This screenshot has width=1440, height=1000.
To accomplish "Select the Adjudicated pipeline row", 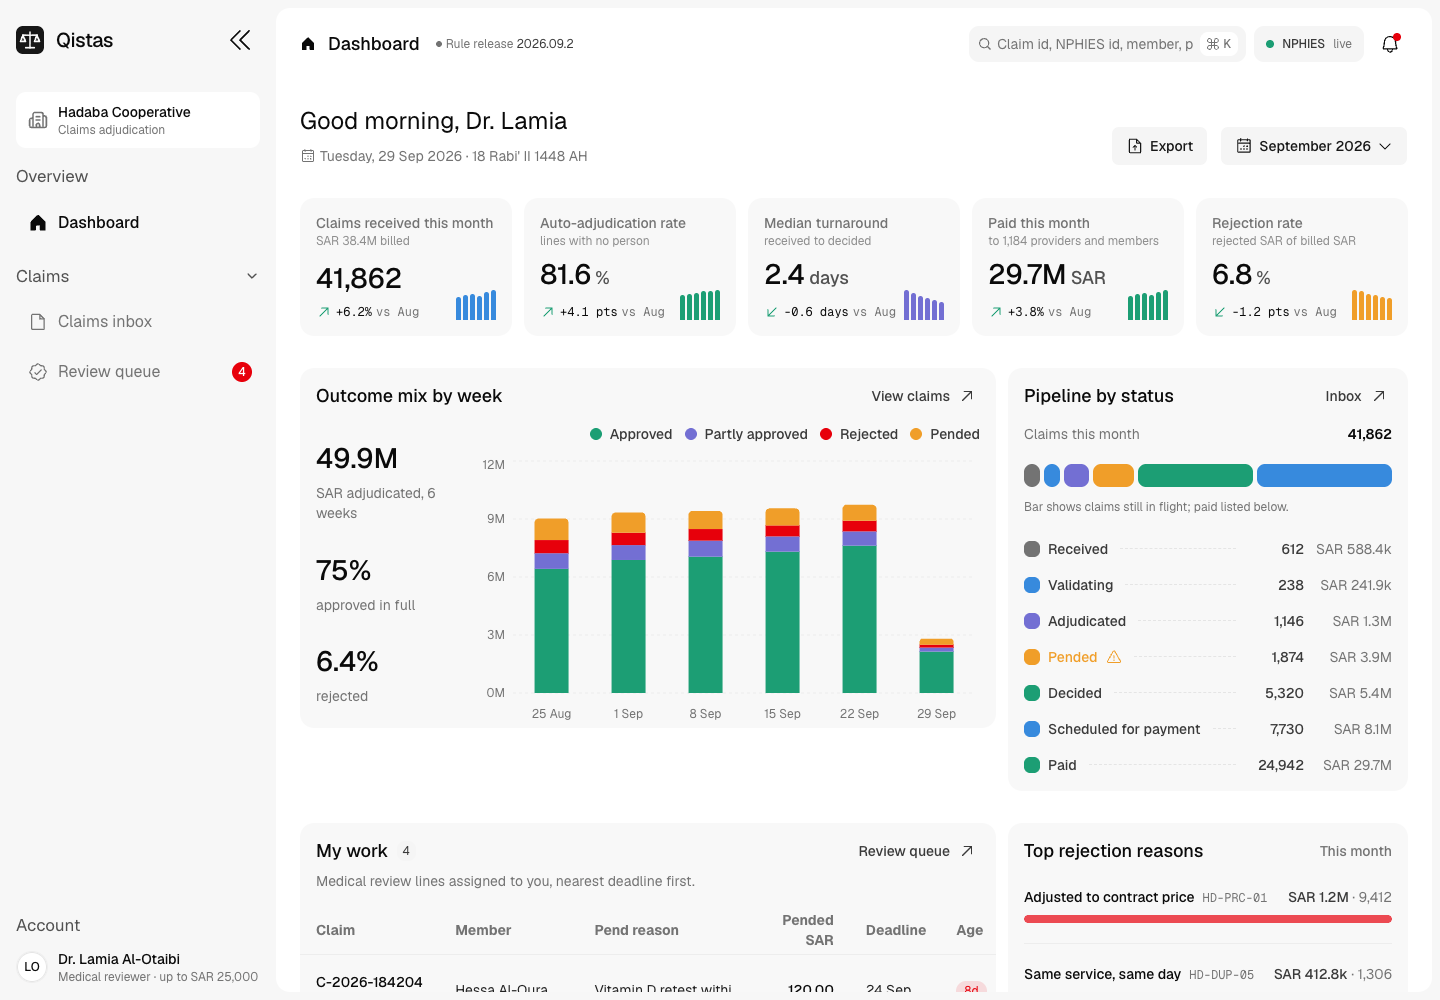I will 1208,621.
